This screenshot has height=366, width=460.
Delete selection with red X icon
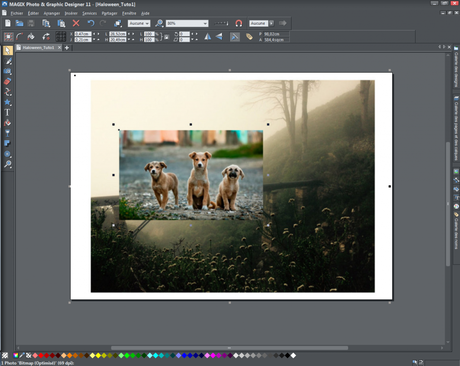coord(76,23)
